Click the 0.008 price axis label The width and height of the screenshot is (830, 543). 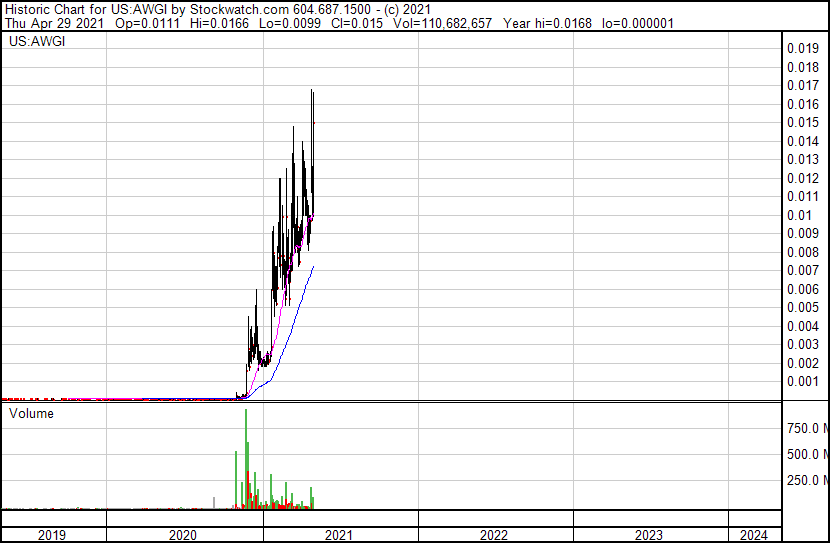pos(803,252)
